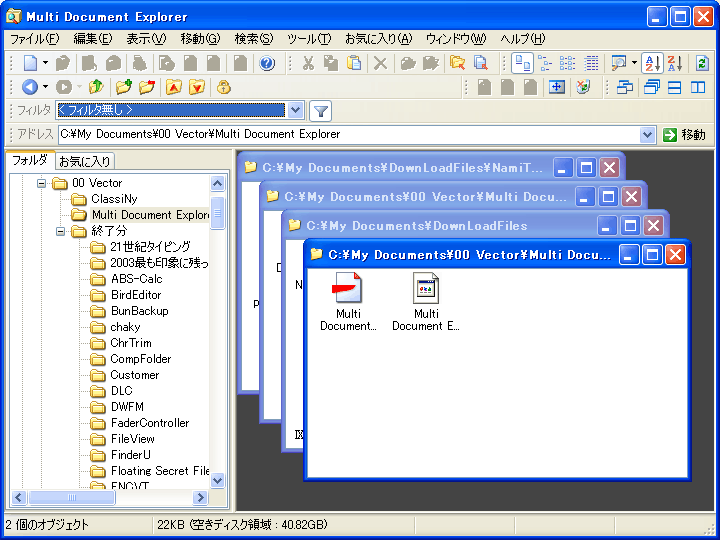The width and height of the screenshot is (720, 540).
Task: Click the magnifier preview icon
Action: tap(619, 63)
